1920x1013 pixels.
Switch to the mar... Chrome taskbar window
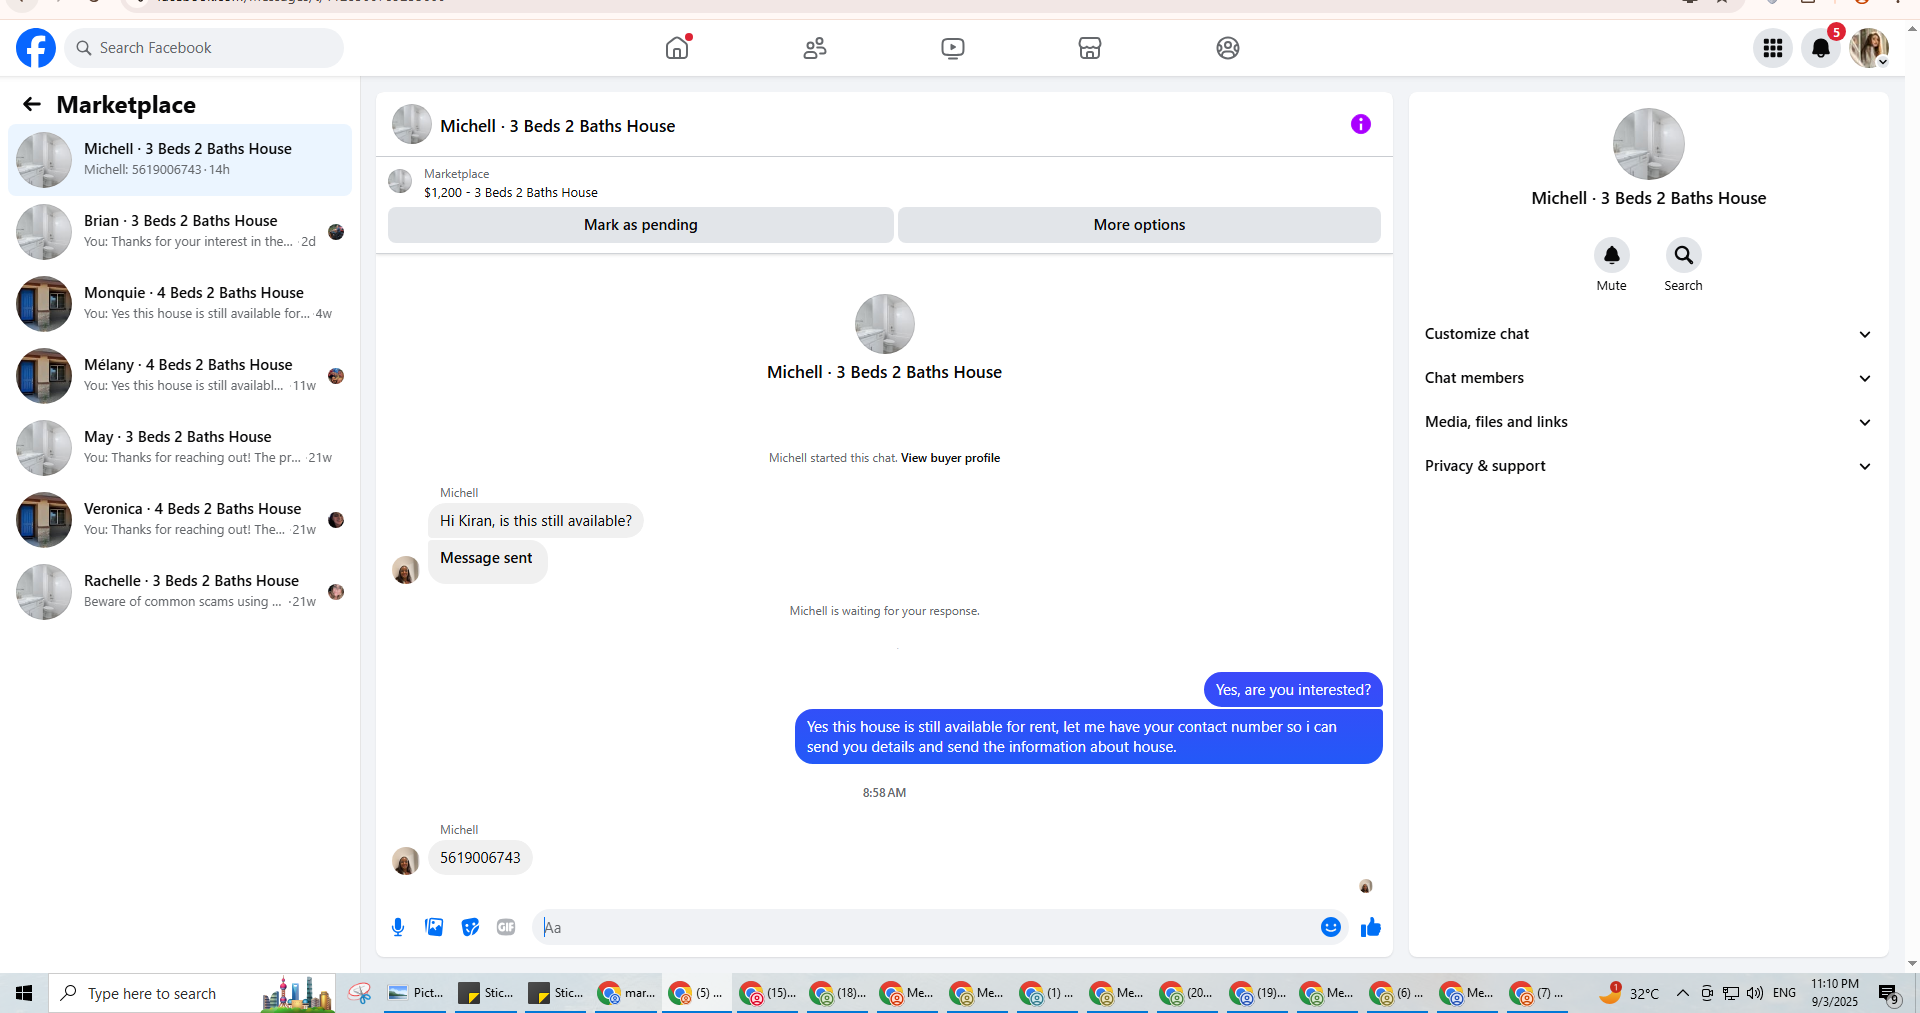pyautogui.click(x=626, y=993)
